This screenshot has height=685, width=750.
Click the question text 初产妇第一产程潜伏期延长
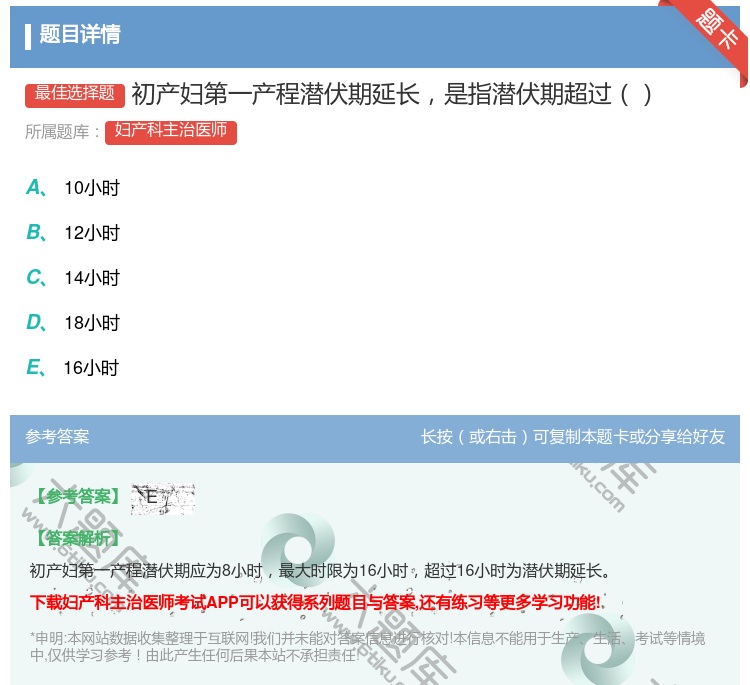click(276, 94)
